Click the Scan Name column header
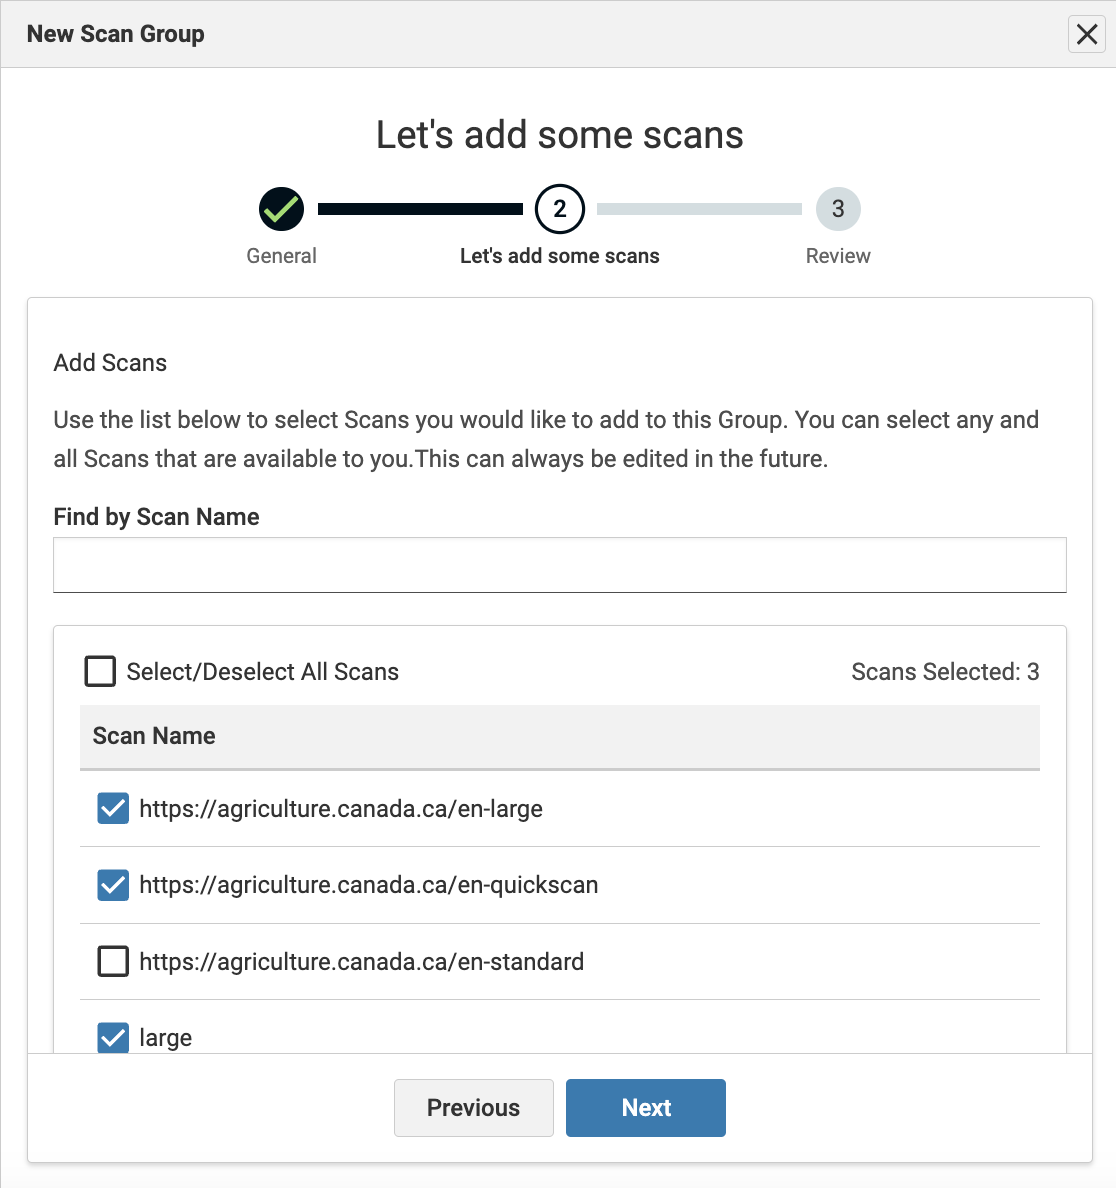The image size is (1116, 1188). [154, 736]
